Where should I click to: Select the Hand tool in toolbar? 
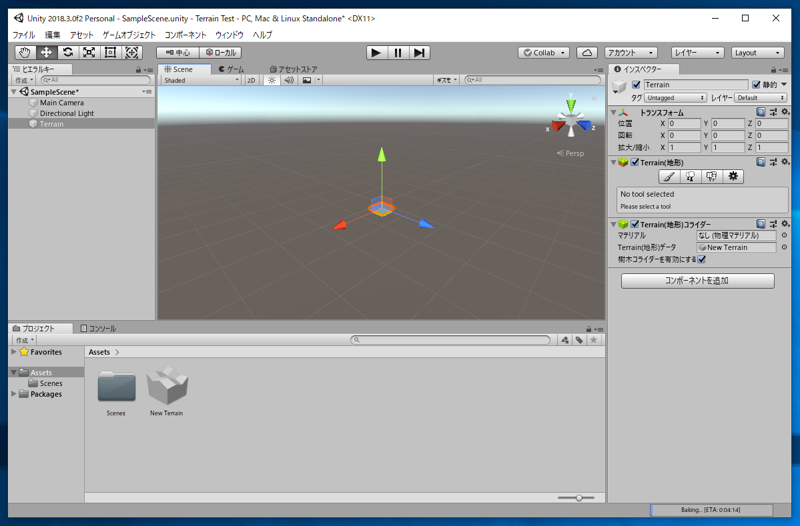pyautogui.click(x=24, y=53)
